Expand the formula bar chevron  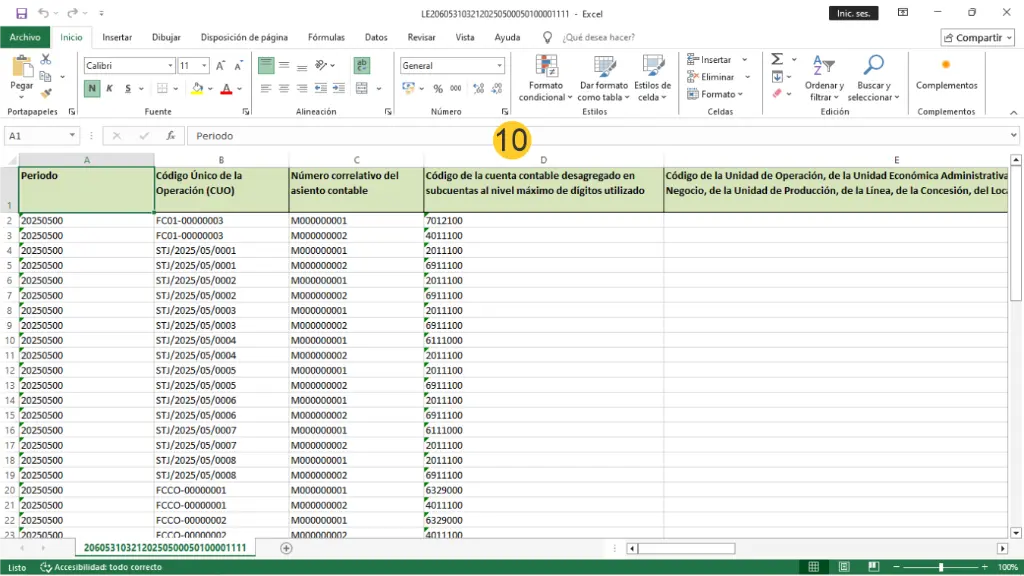coord(1014,135)
